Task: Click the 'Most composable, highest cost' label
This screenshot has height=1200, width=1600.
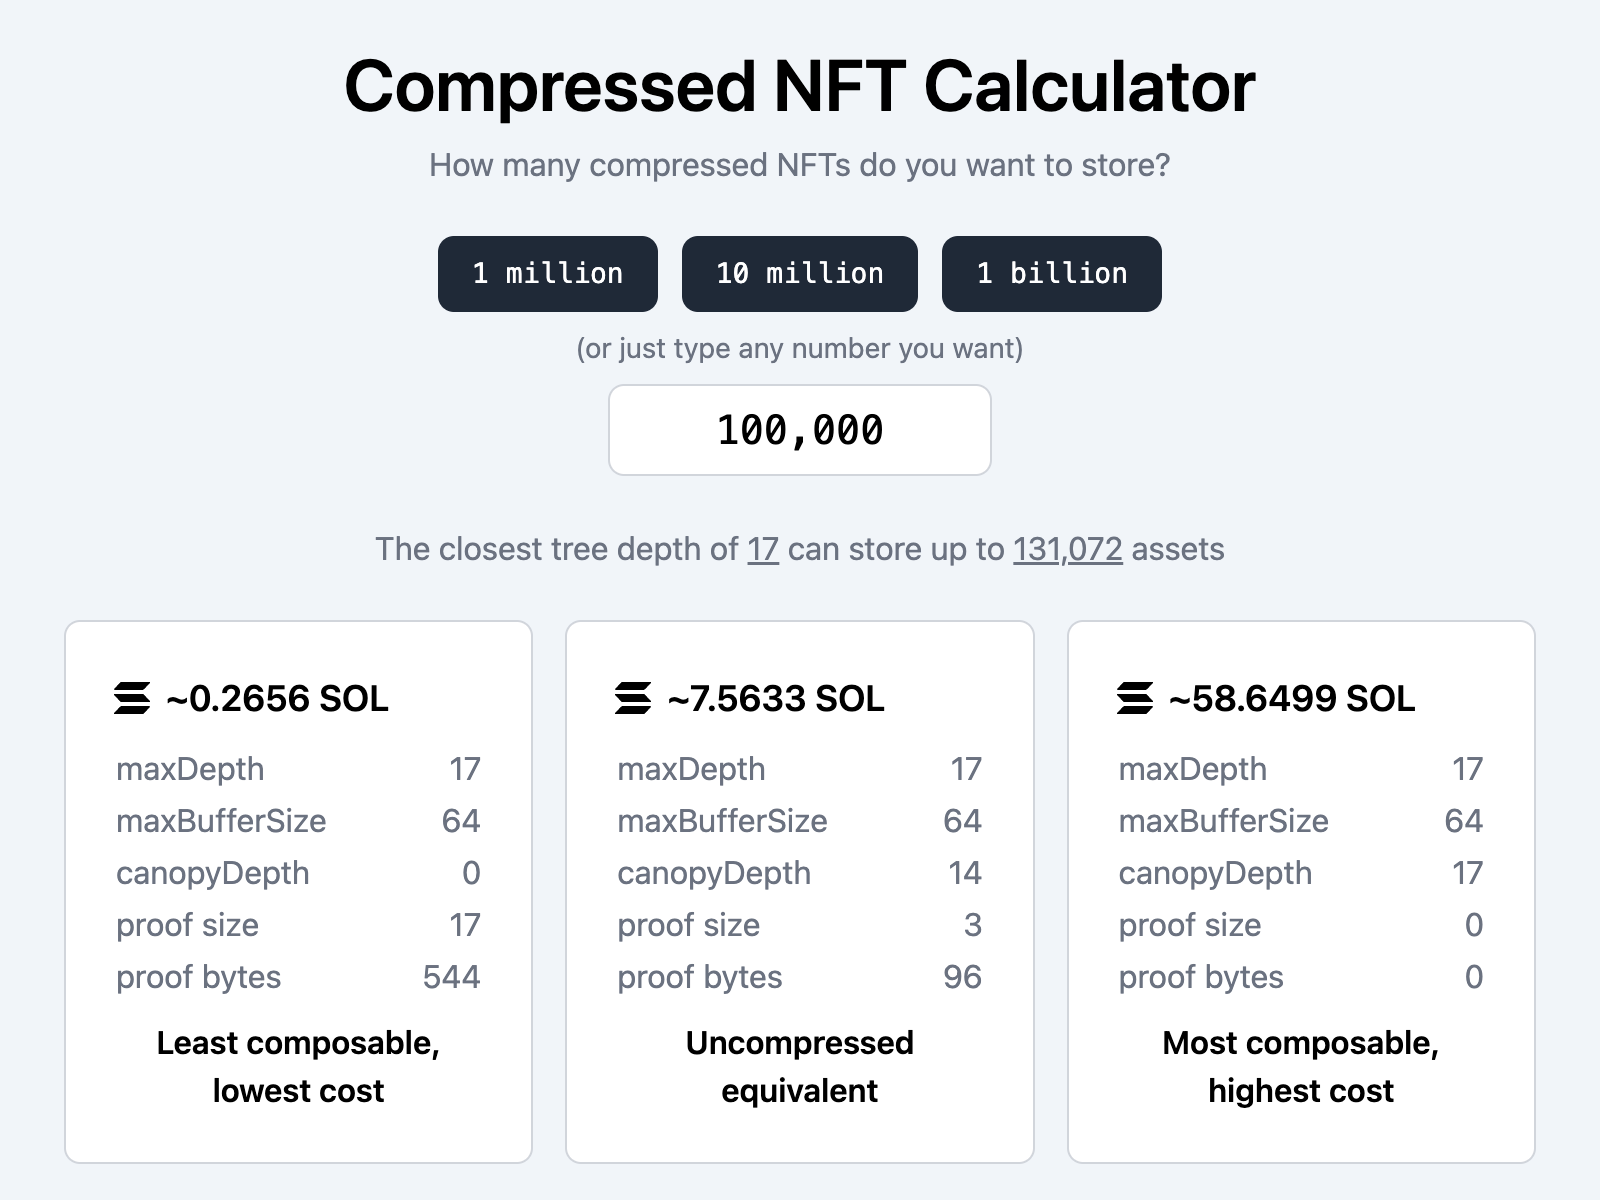Action: 1300,1066
